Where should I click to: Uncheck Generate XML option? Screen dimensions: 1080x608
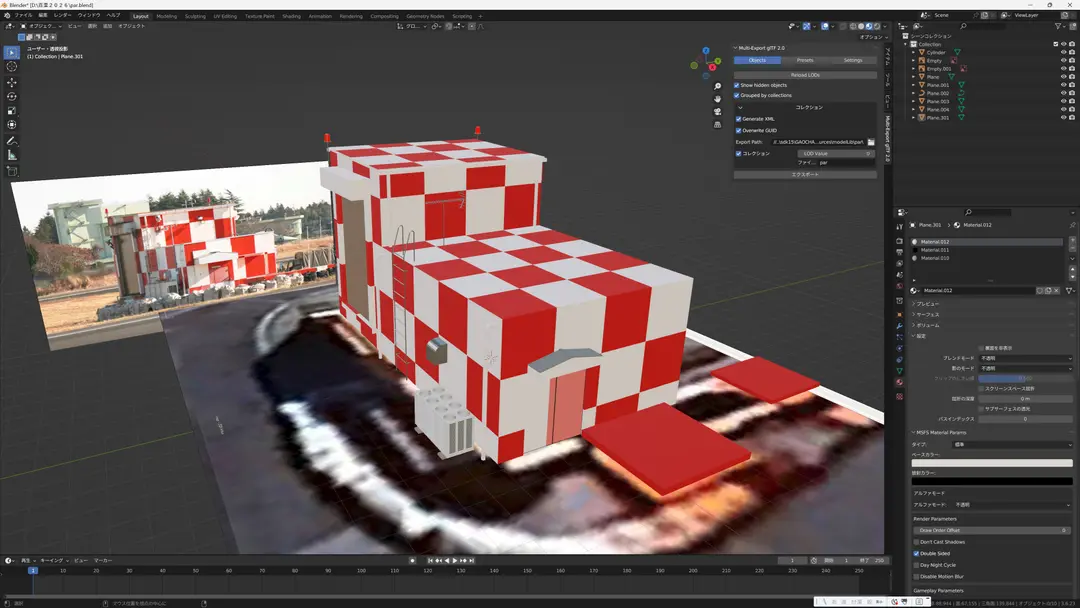(x=738, y=119)
